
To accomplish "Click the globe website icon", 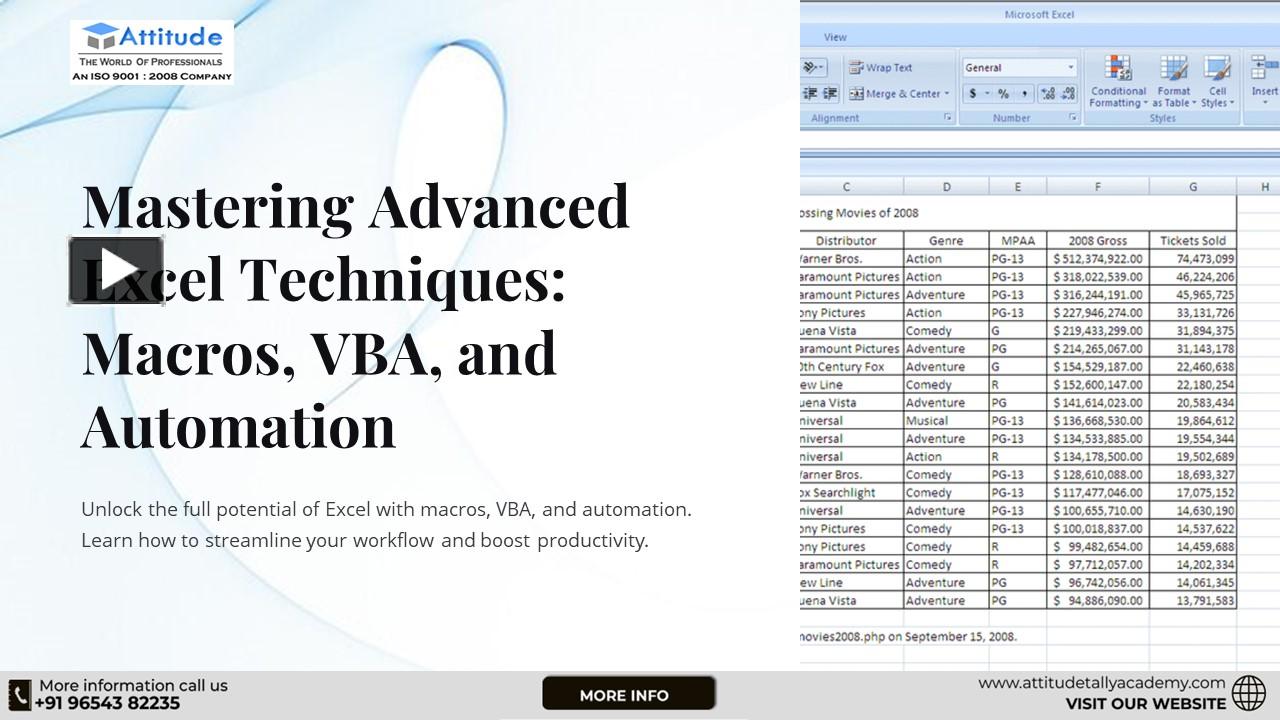I will coord(1249,693).
